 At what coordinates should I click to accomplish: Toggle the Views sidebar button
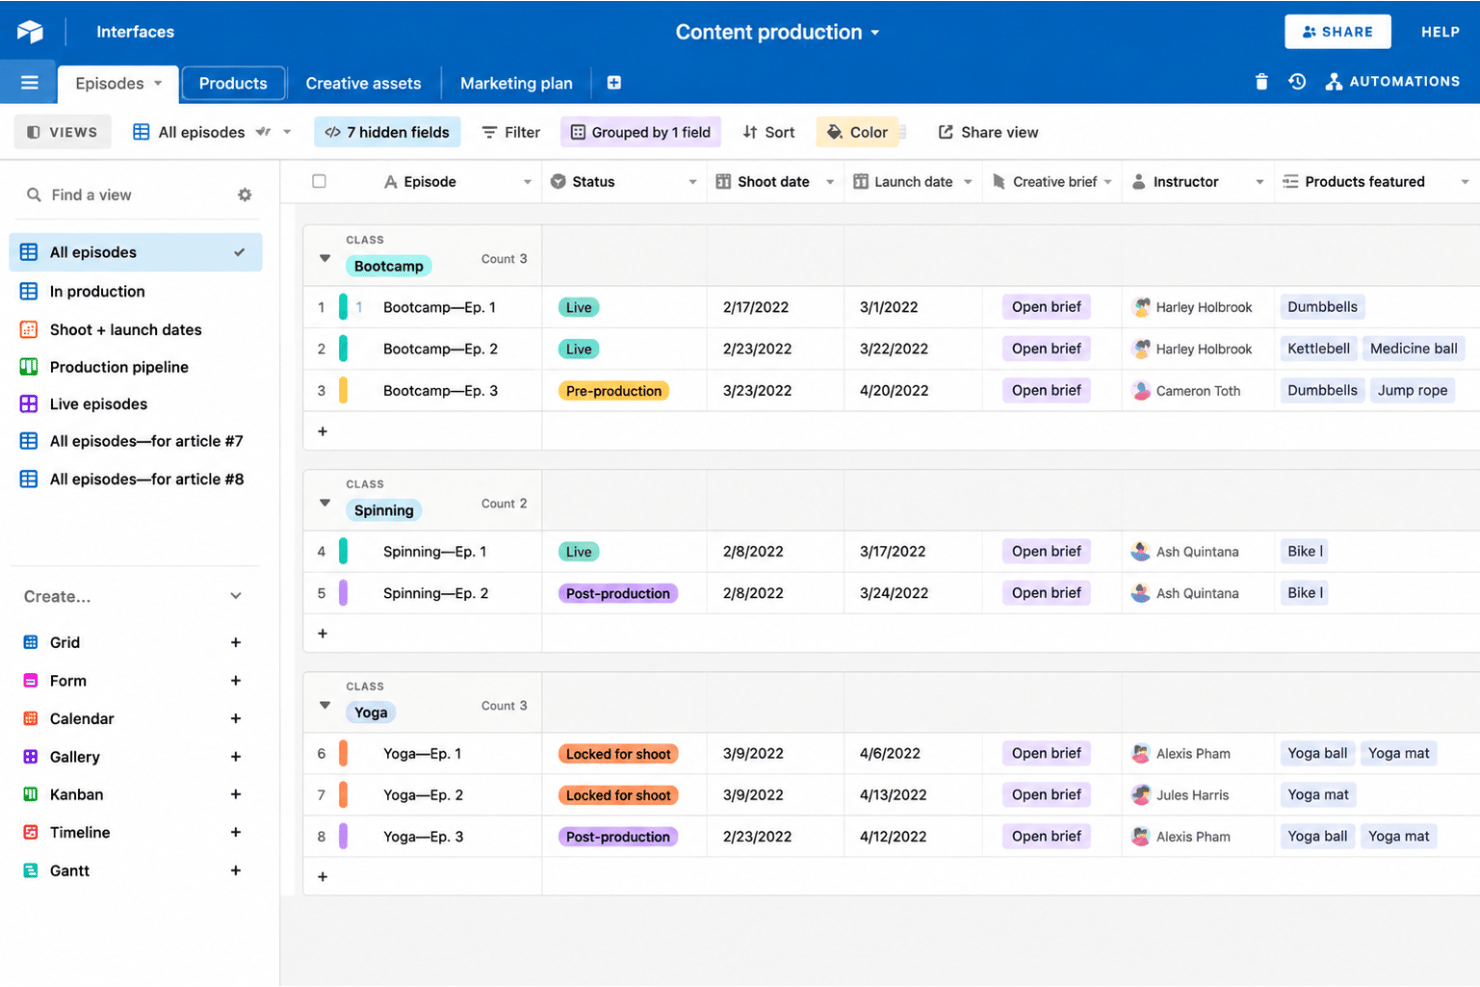(x=62, y=132)
